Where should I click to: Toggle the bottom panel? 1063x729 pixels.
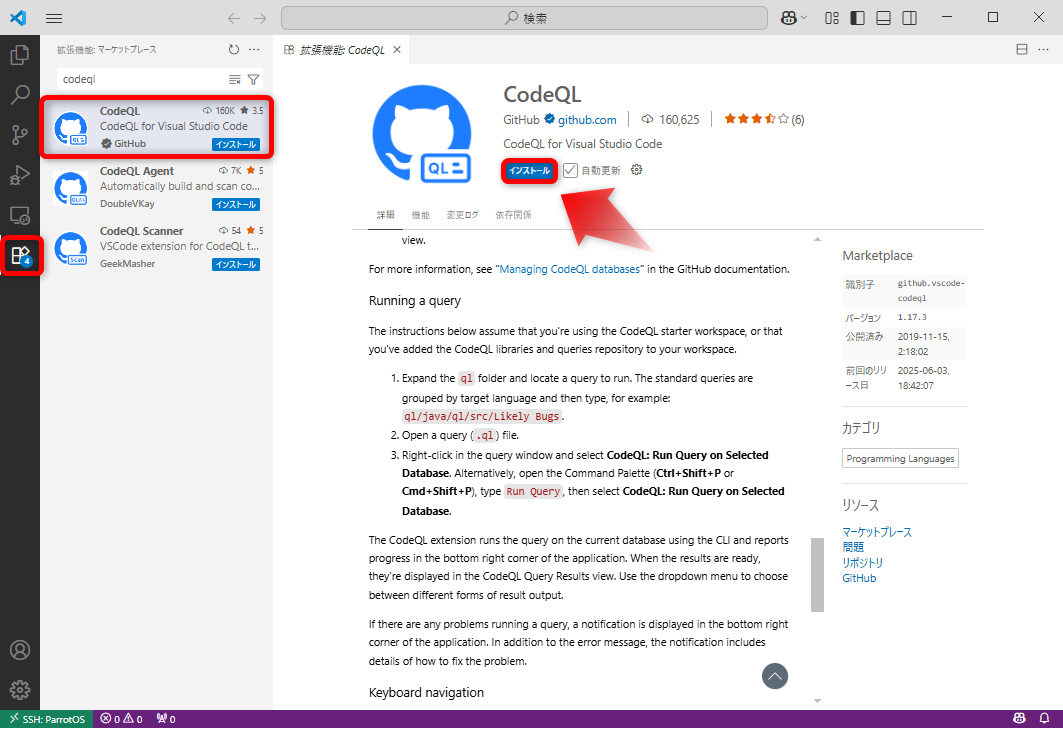[883, 18]
